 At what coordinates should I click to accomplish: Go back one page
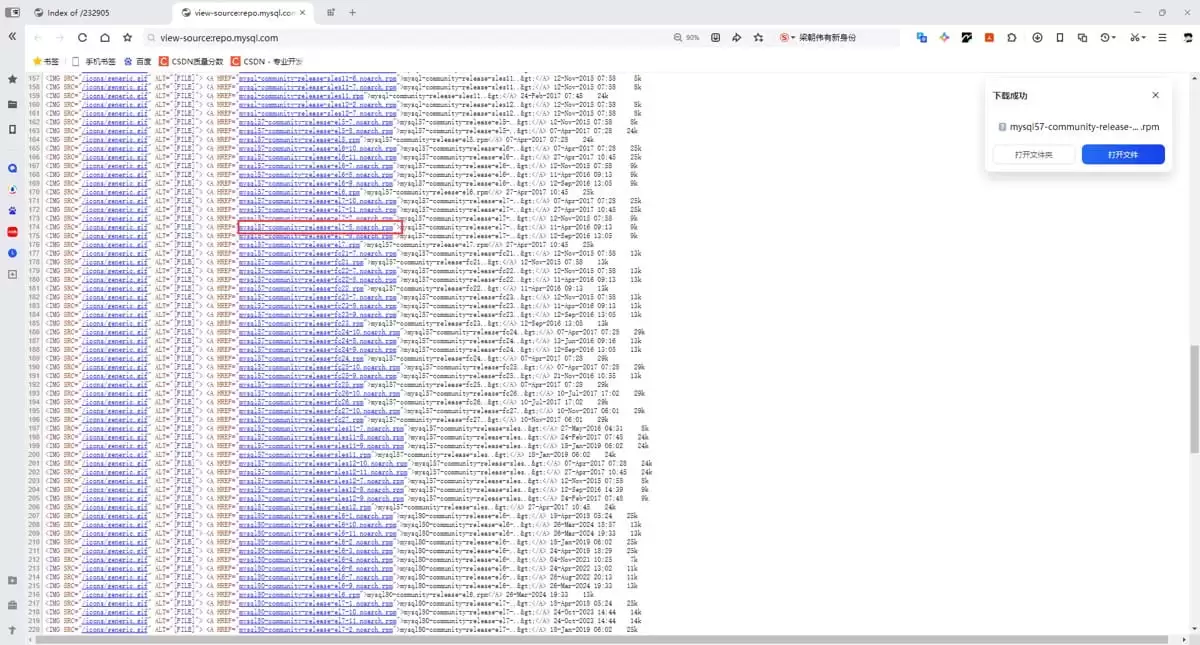(x=38, y=37)
